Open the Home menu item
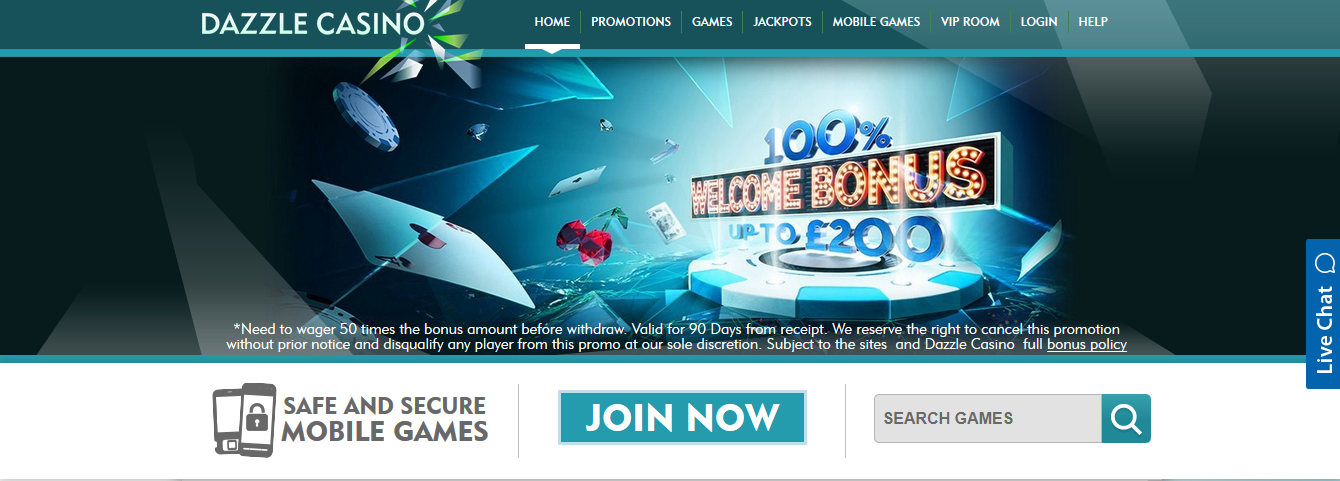This screenshot has width=1340, height=481. pyautogui.click(x=552, y=22)
